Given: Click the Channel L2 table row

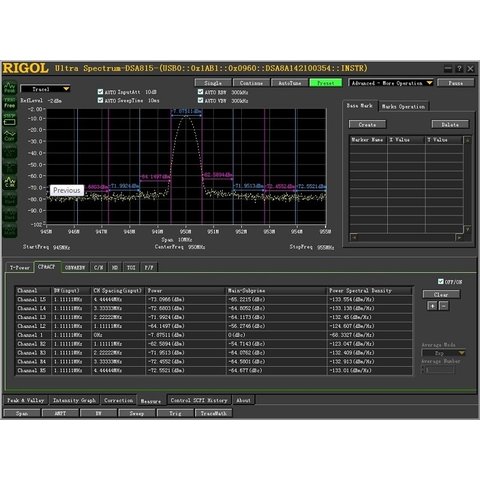Looking at the screenshot, I should (x=213, y=326).
